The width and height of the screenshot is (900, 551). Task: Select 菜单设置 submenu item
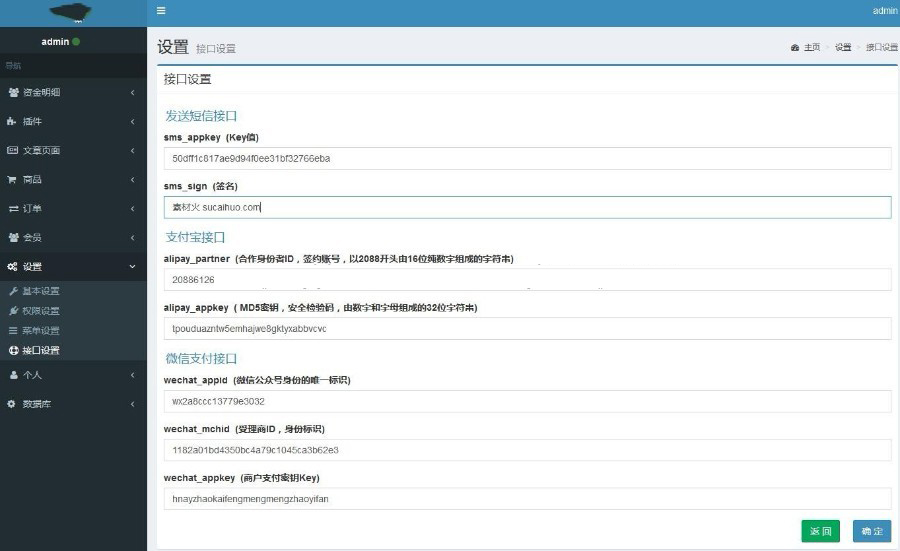[x=41, y=330]
